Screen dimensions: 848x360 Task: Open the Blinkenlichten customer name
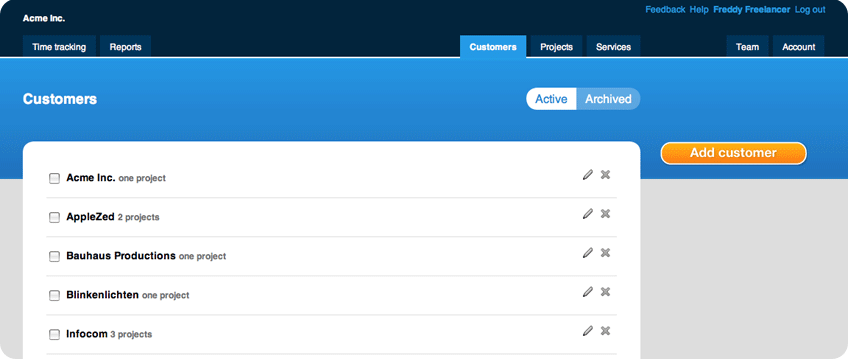pos(103,295)
